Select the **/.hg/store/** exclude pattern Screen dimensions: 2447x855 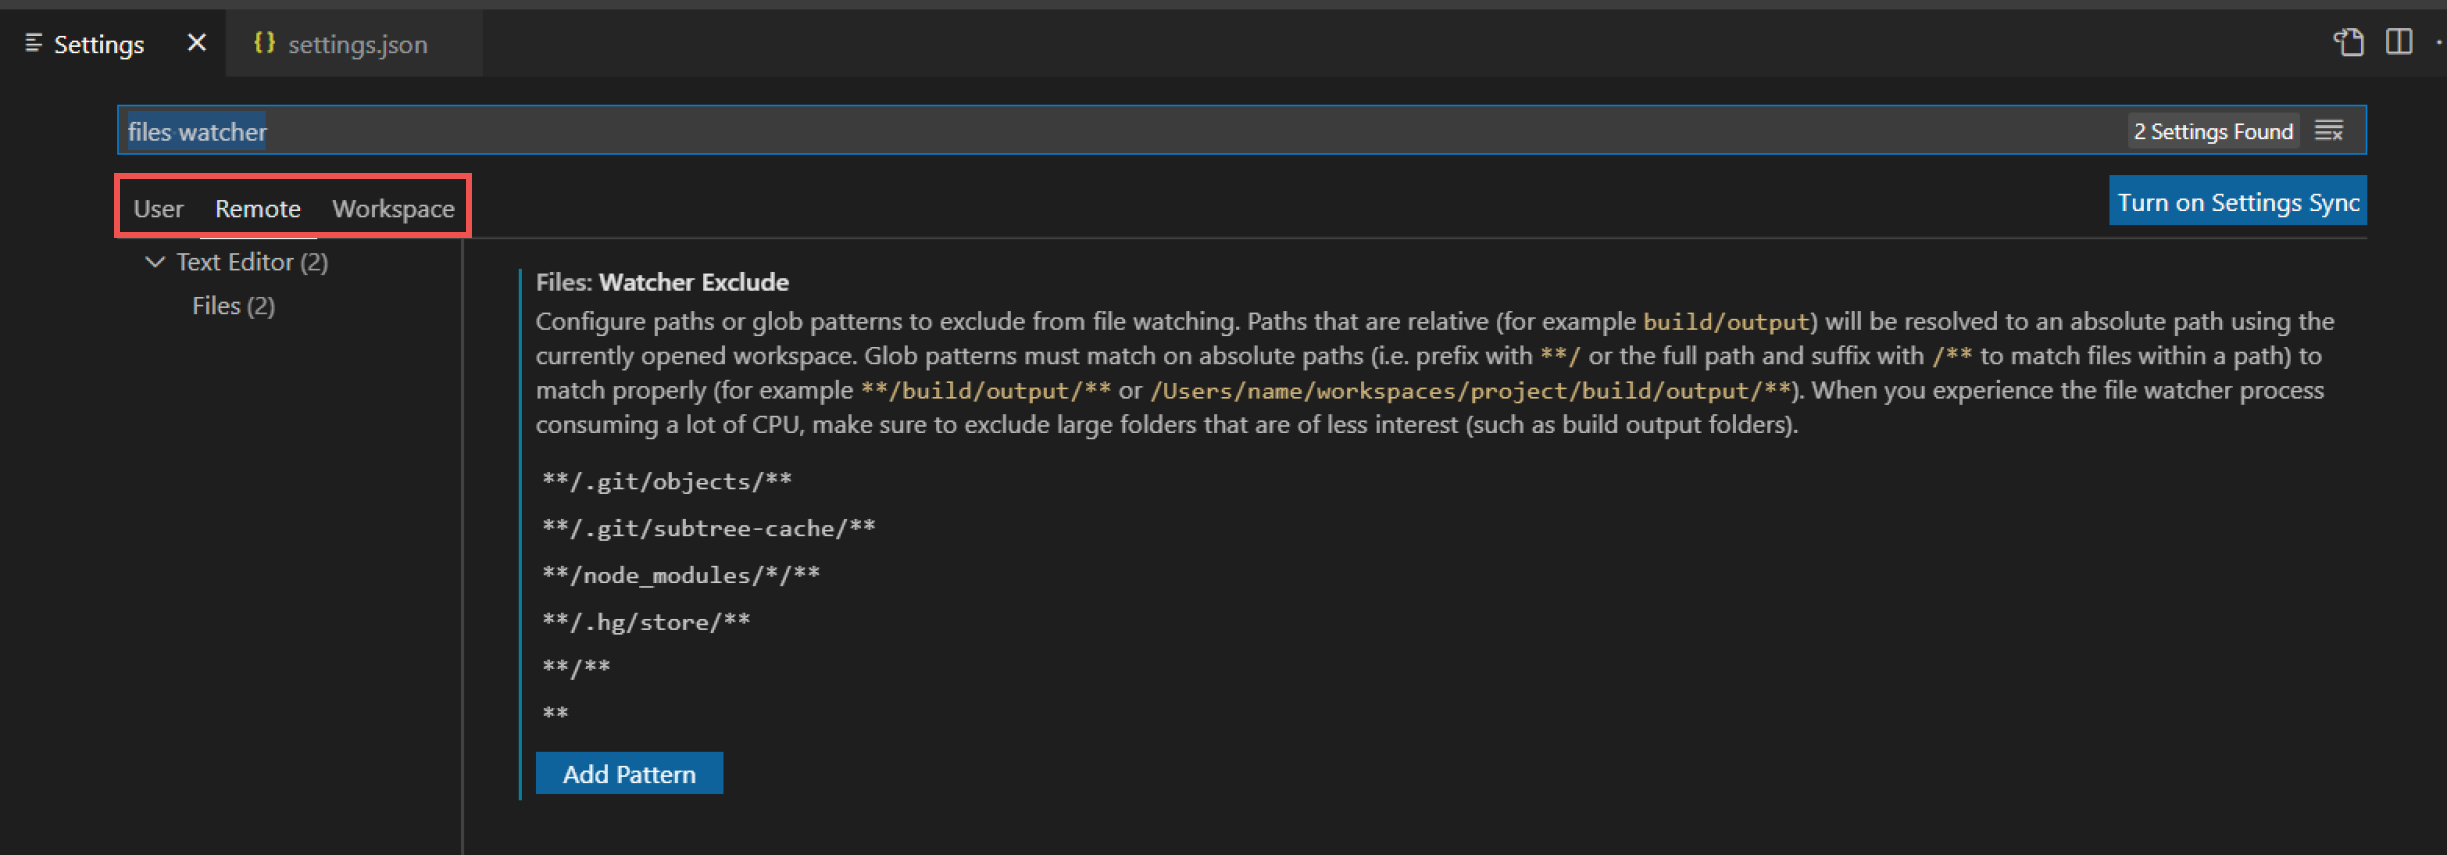click(x=646, y=622)
